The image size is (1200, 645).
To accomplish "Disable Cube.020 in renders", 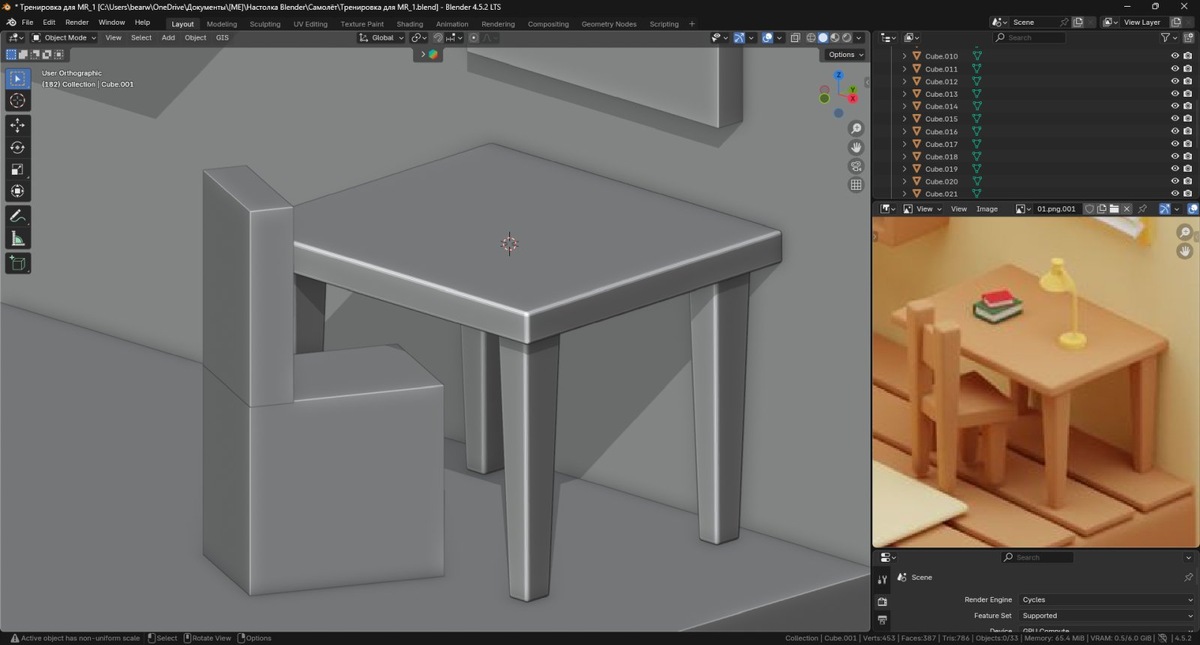I will 1187,181.
